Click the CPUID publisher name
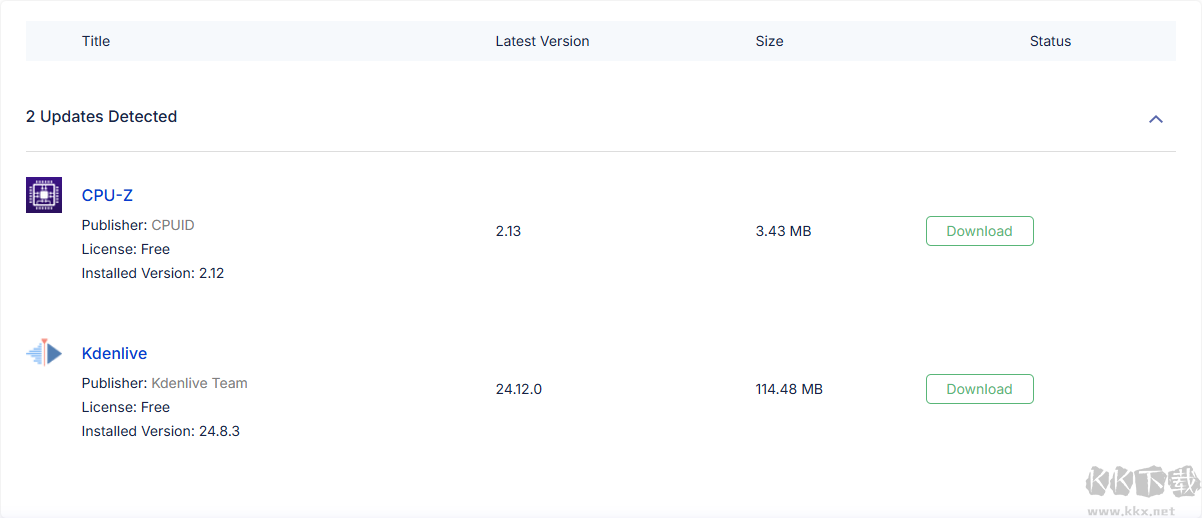The width and height of the screenshot is (1202, 518). (173, 225)
